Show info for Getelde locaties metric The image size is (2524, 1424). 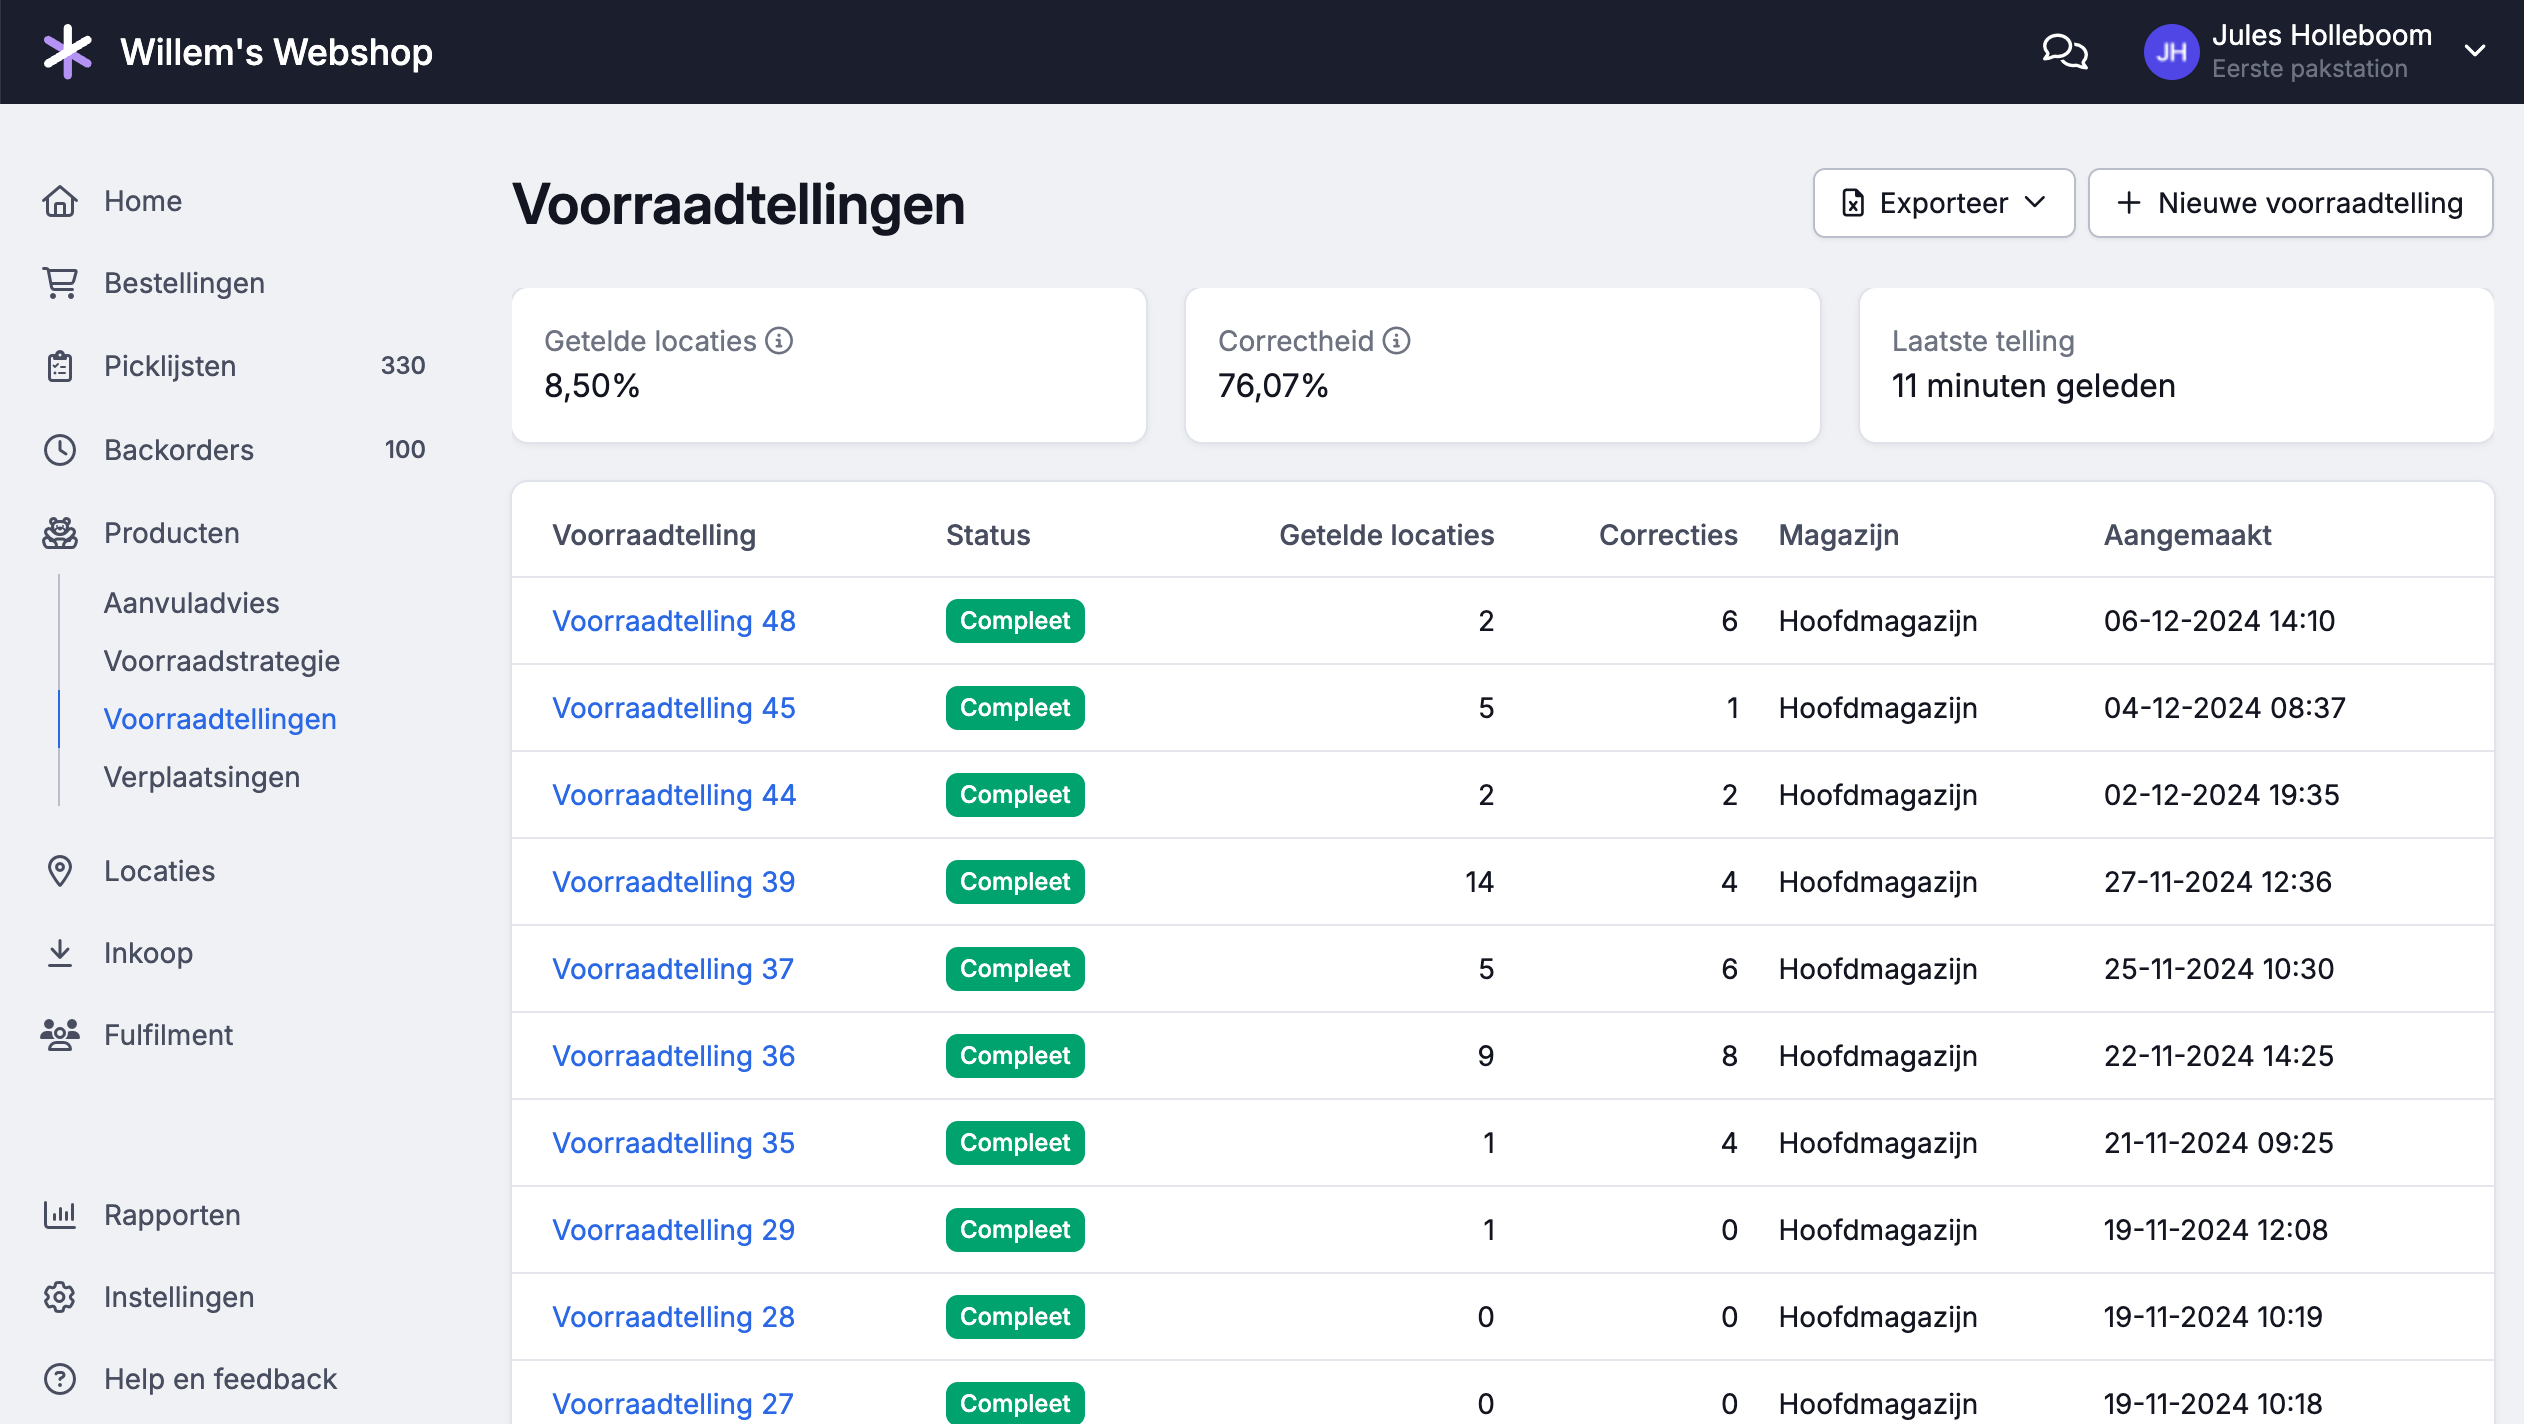click(779, 341)
